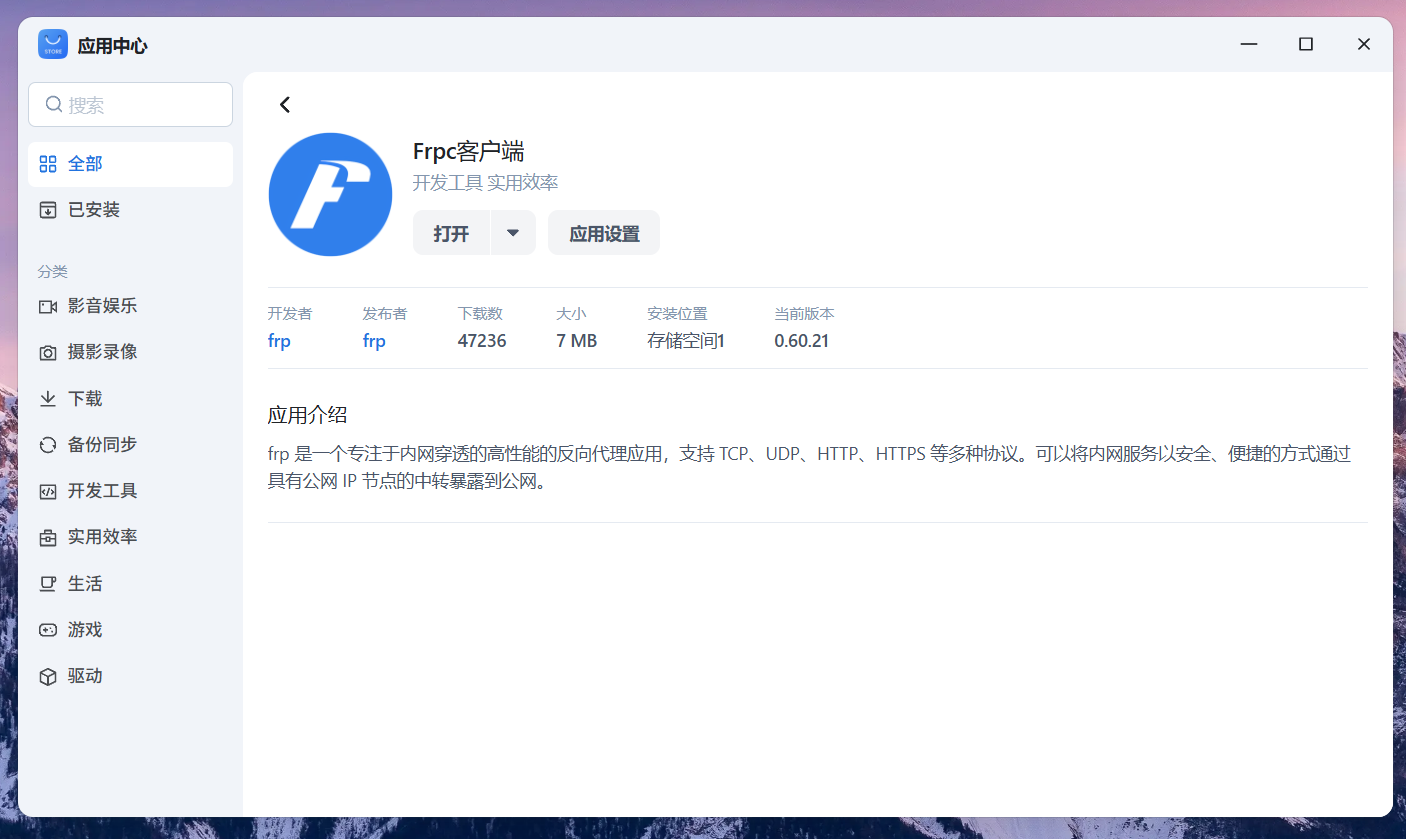Click the 开发者 label
Image resolution: width=1406 pixels, height=839 pixels.
(x=290, y=314)
